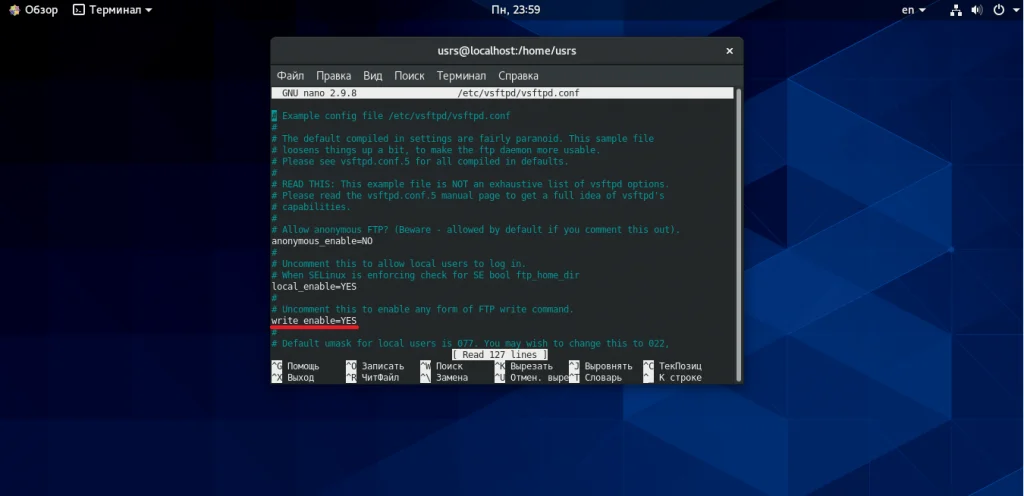Click the local_enable=YES line
This screenshot has width=1024, height=496.
(314, 287)
